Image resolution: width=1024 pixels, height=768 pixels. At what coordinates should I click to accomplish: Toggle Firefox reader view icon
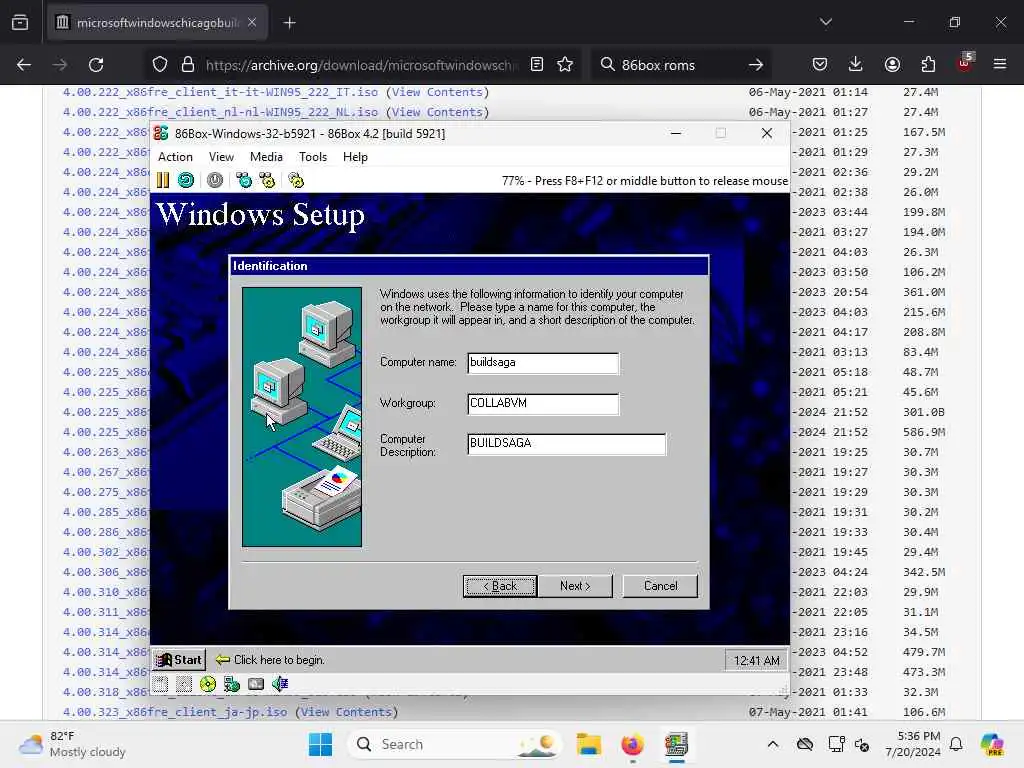[537, 65]
